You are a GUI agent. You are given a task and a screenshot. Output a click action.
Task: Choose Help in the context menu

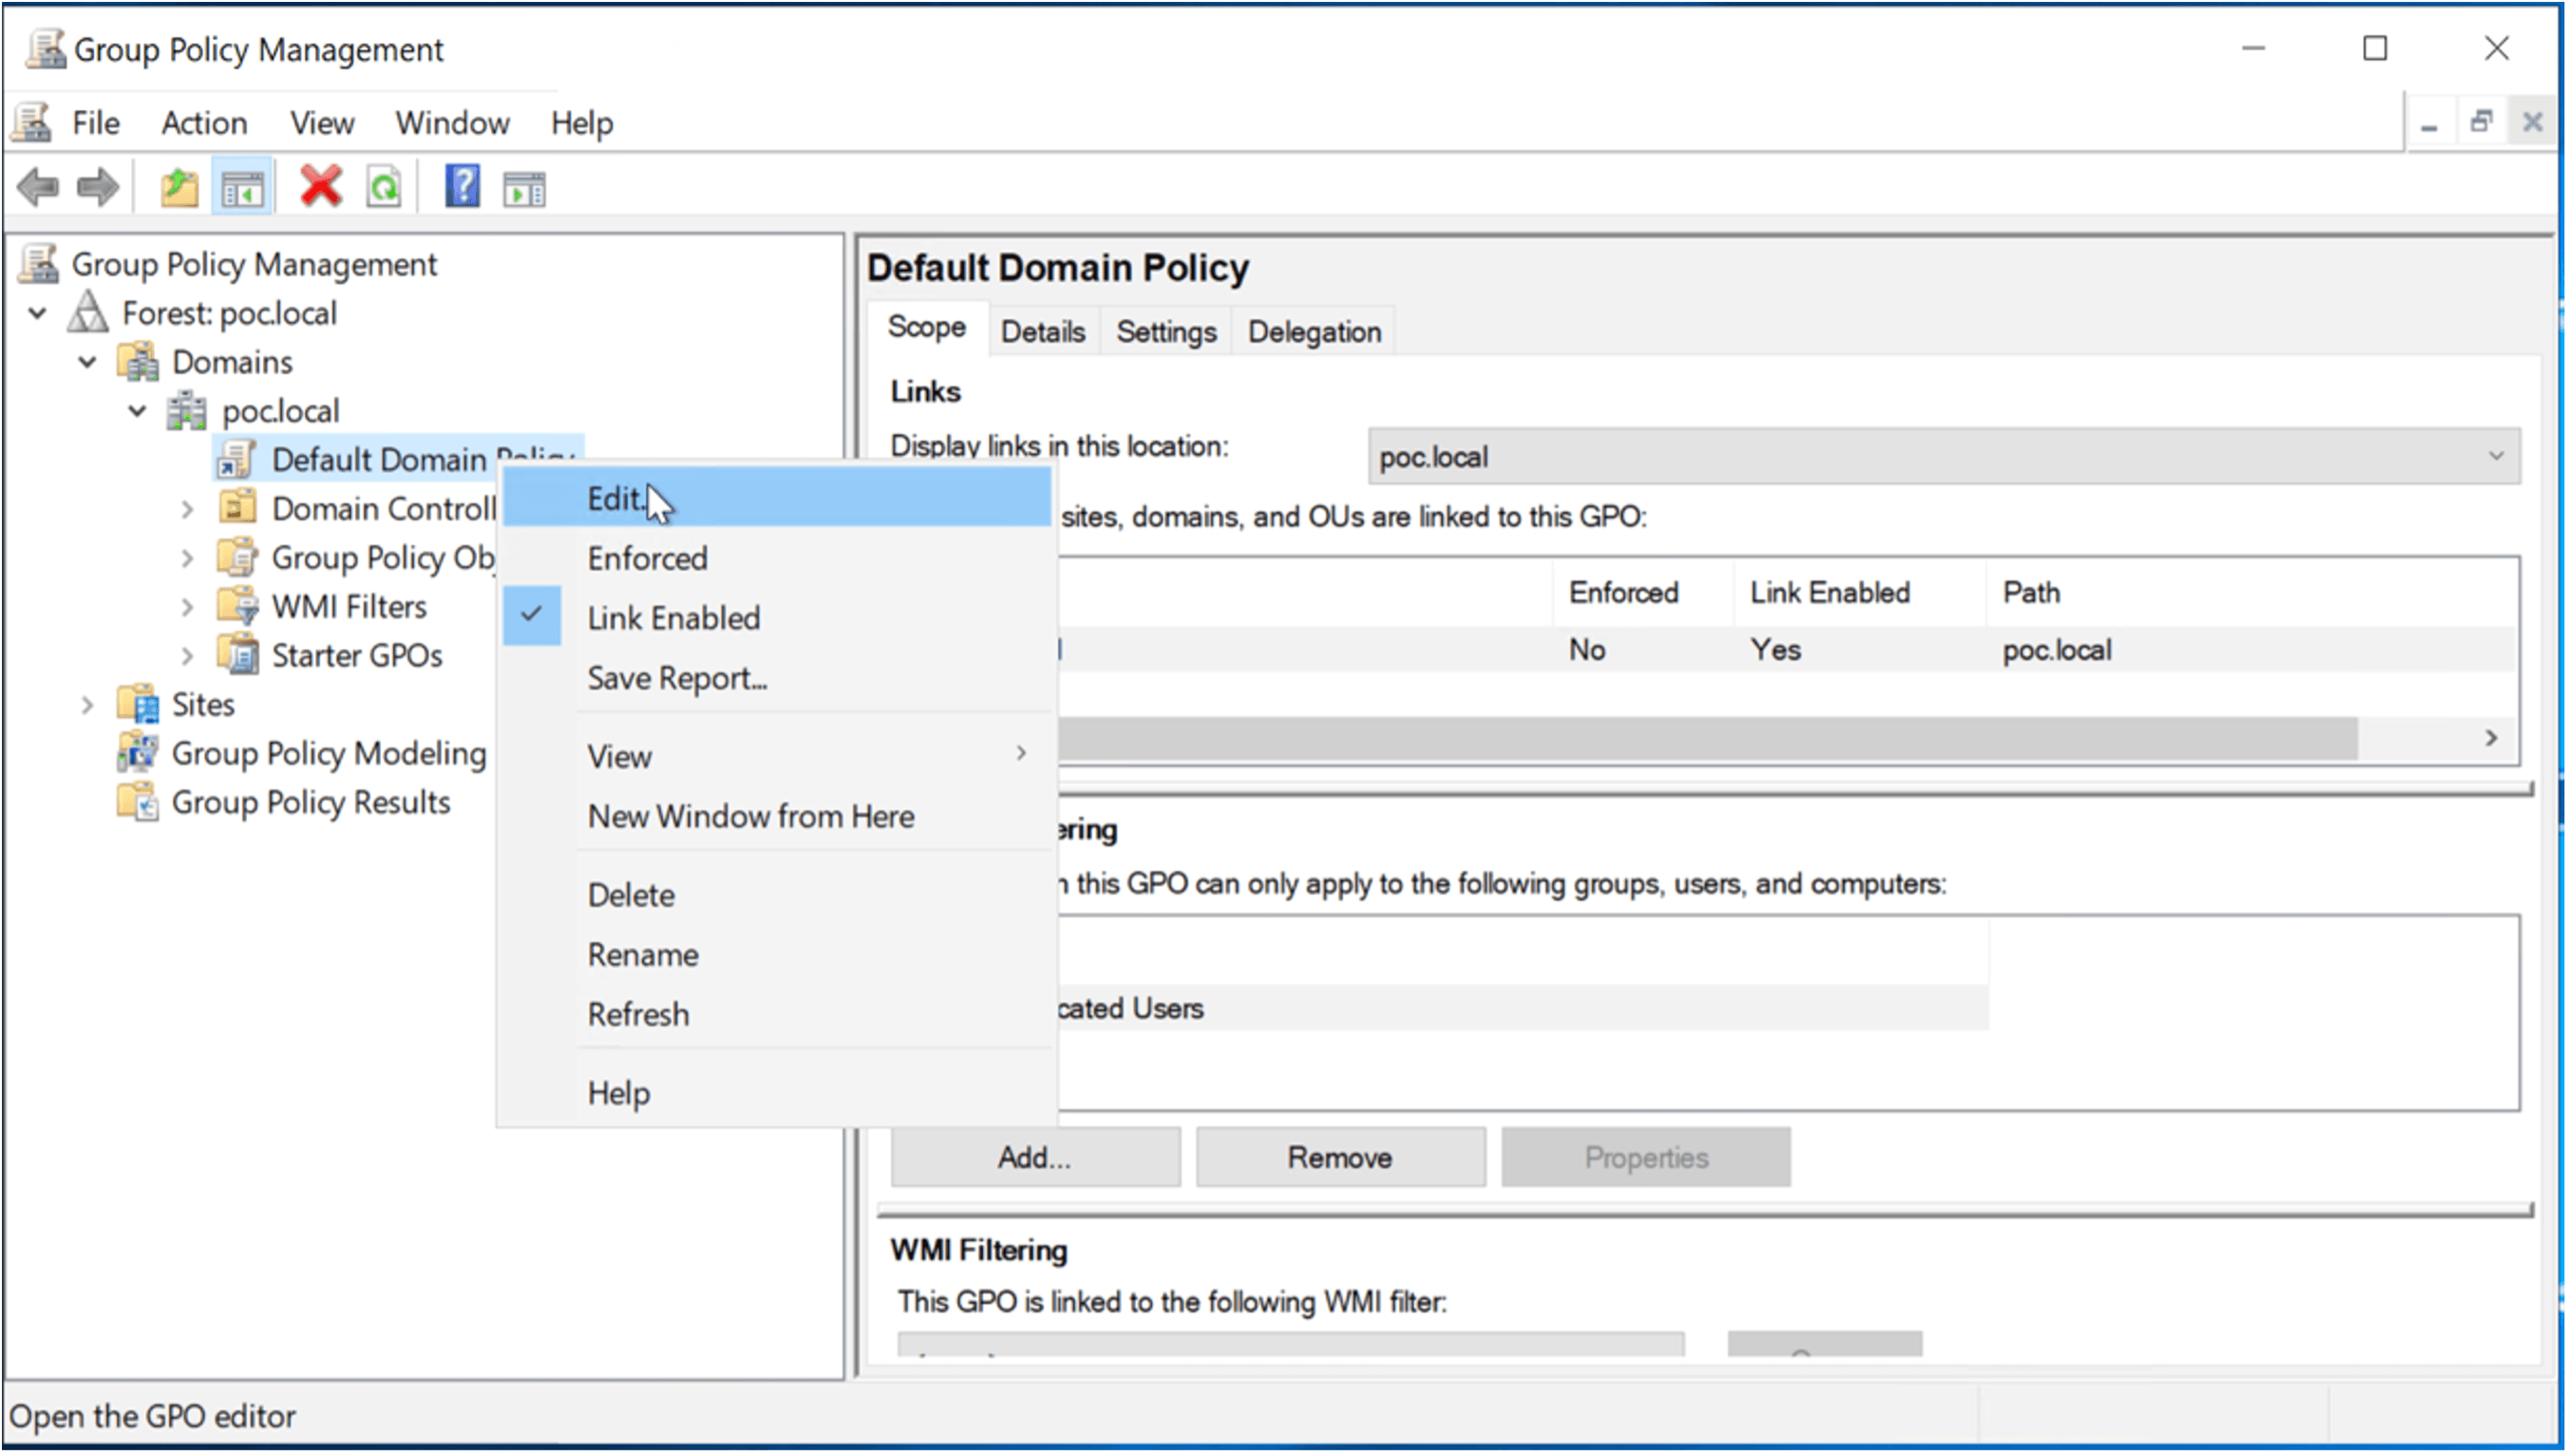pyautogui.click(x=777, y=1093)
